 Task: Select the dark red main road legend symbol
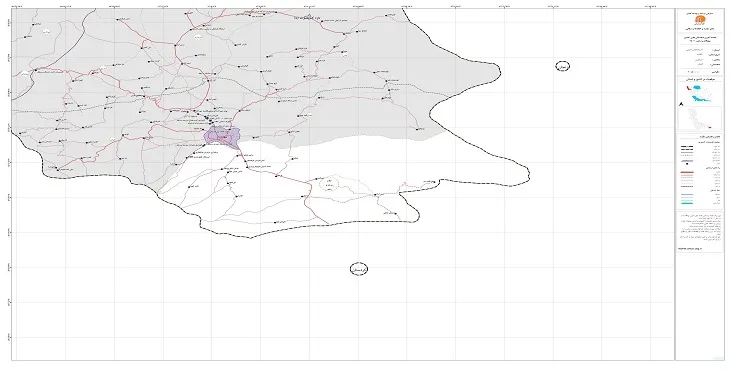[x=687, y=172]
